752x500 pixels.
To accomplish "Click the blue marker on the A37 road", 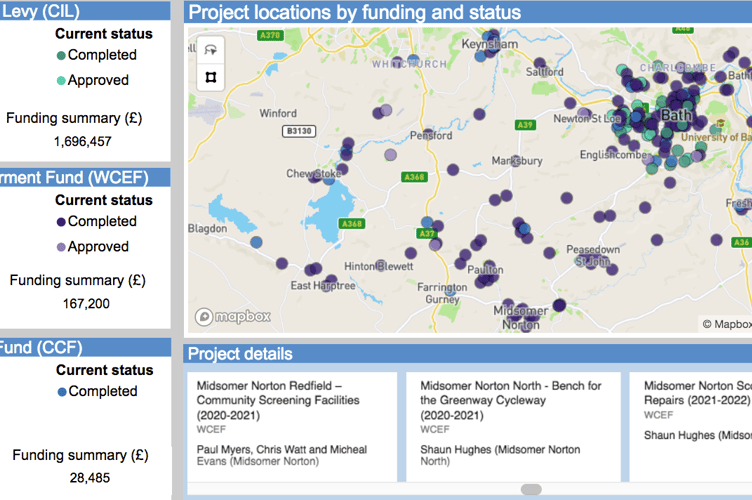I will tap(427, 222).
